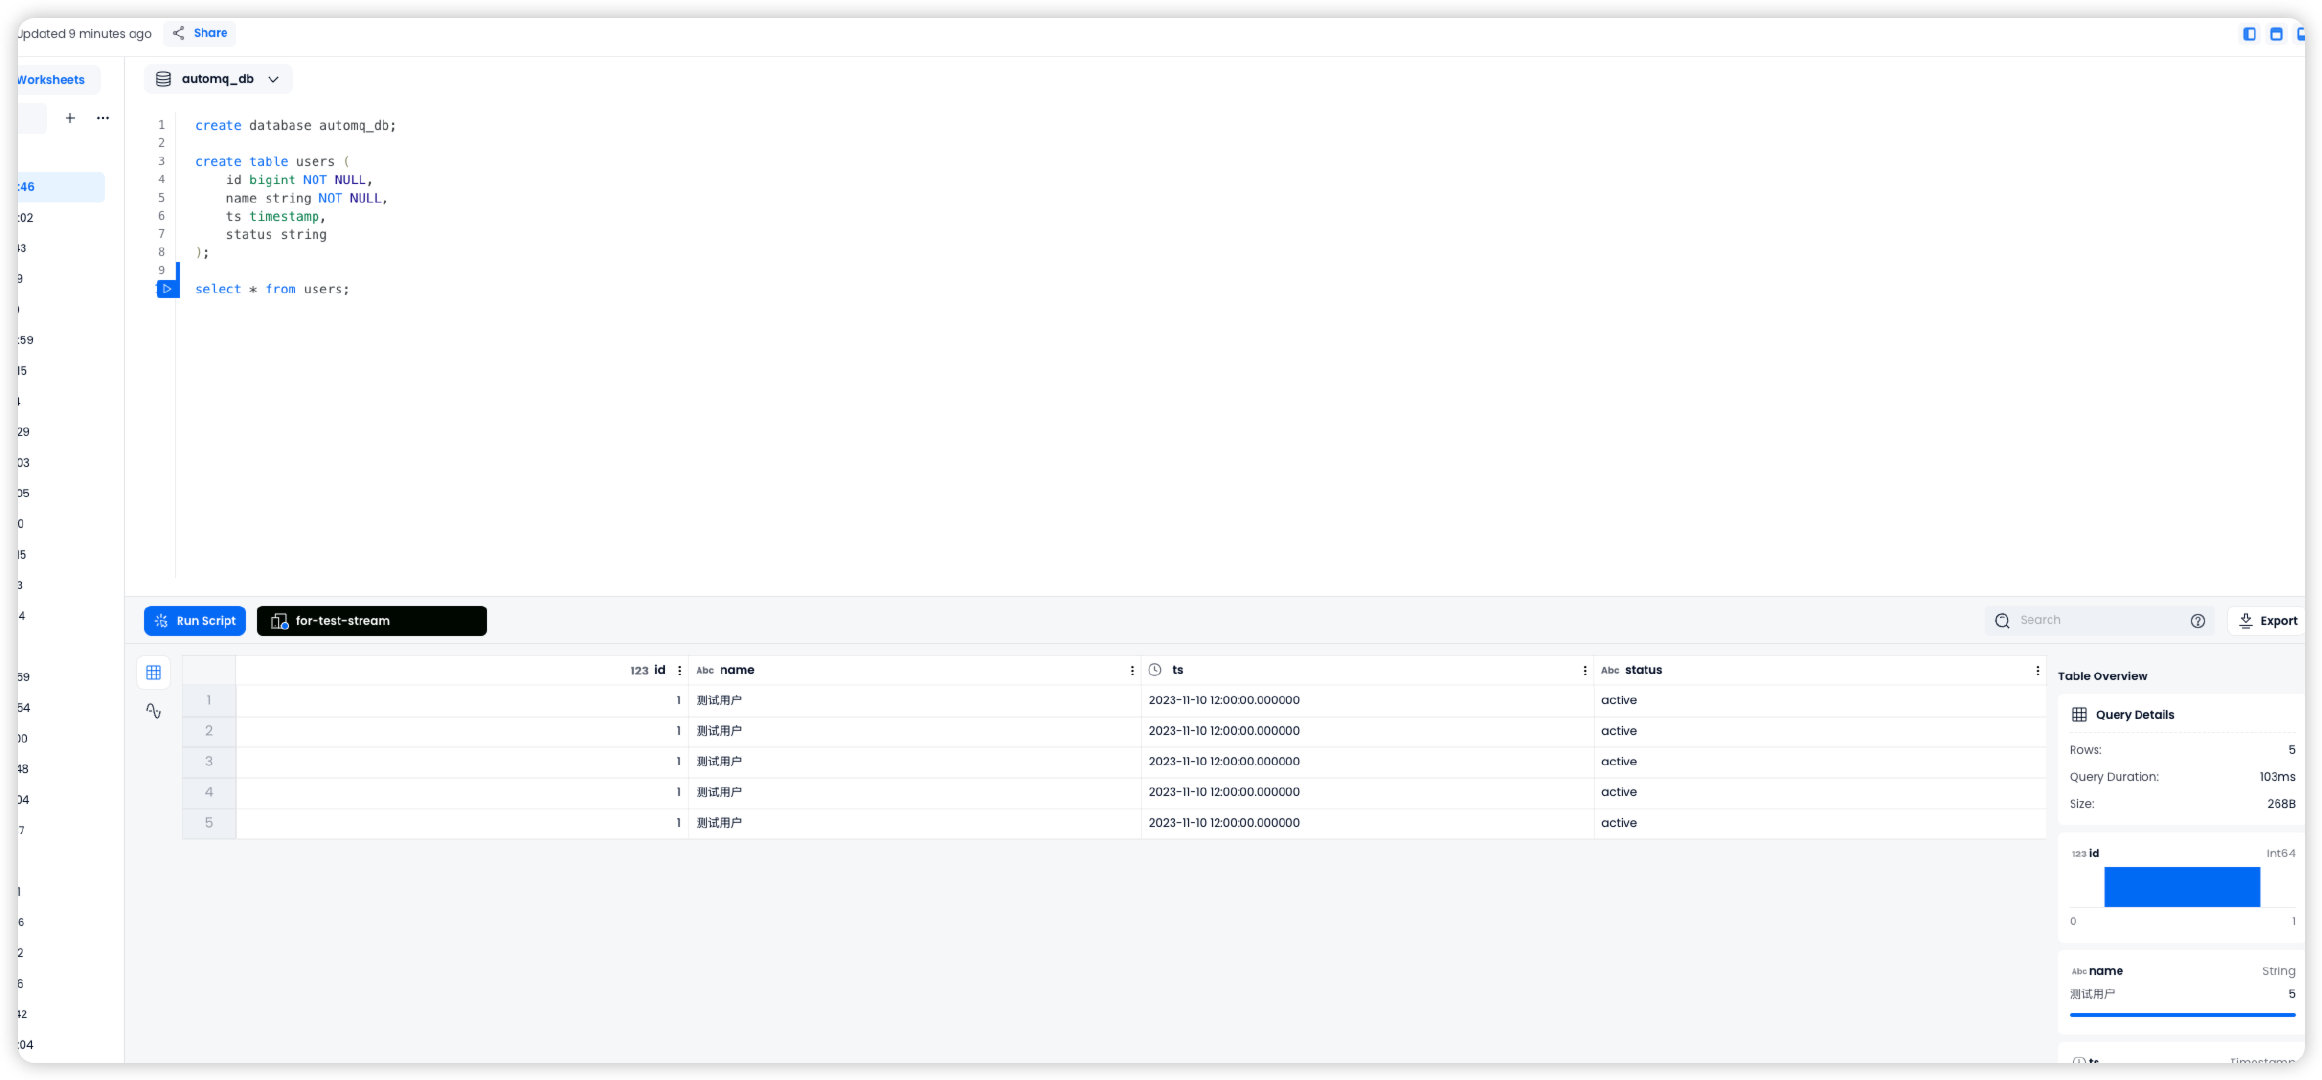Expand the automq_db database dropdown

pyautogui.click(x=219, y=79)
